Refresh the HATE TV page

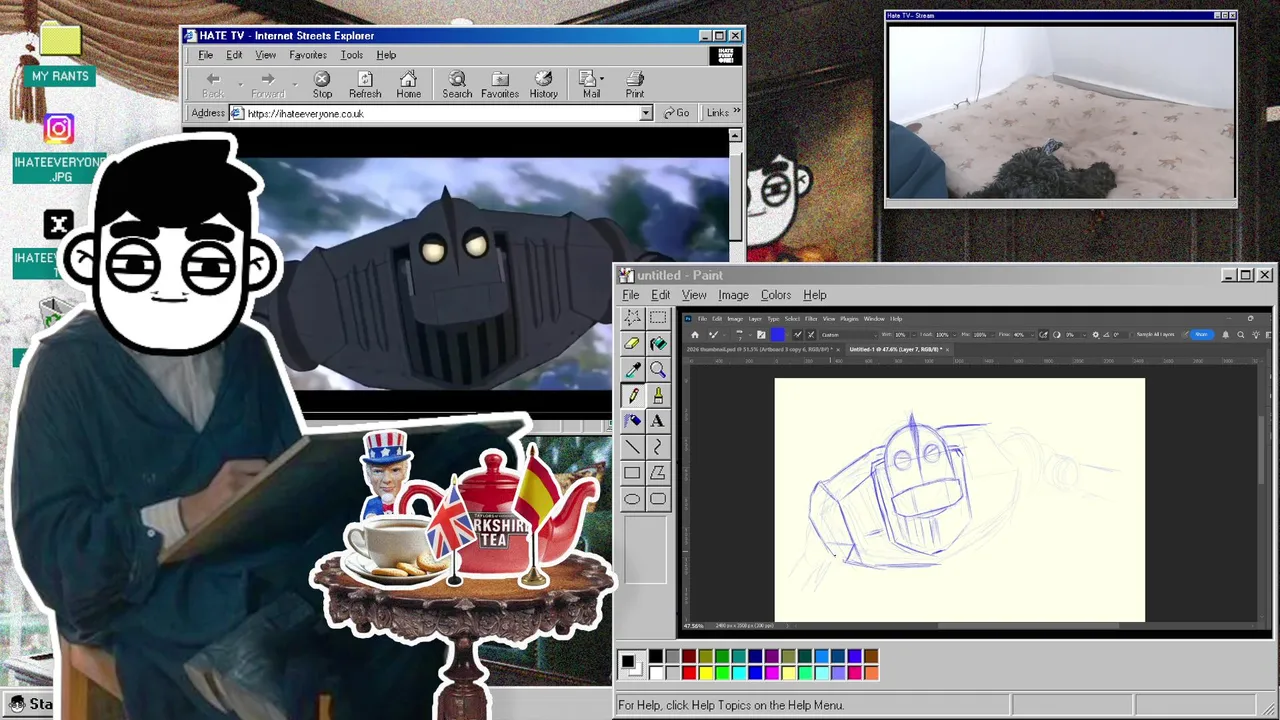tap(365, 85)
